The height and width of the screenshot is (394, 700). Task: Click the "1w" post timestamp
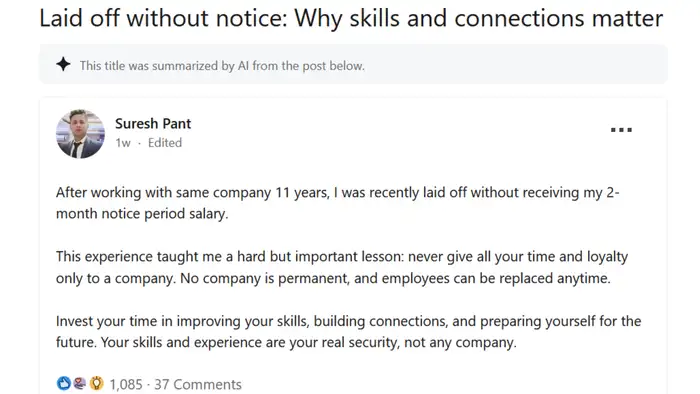[x=123, y=143]
